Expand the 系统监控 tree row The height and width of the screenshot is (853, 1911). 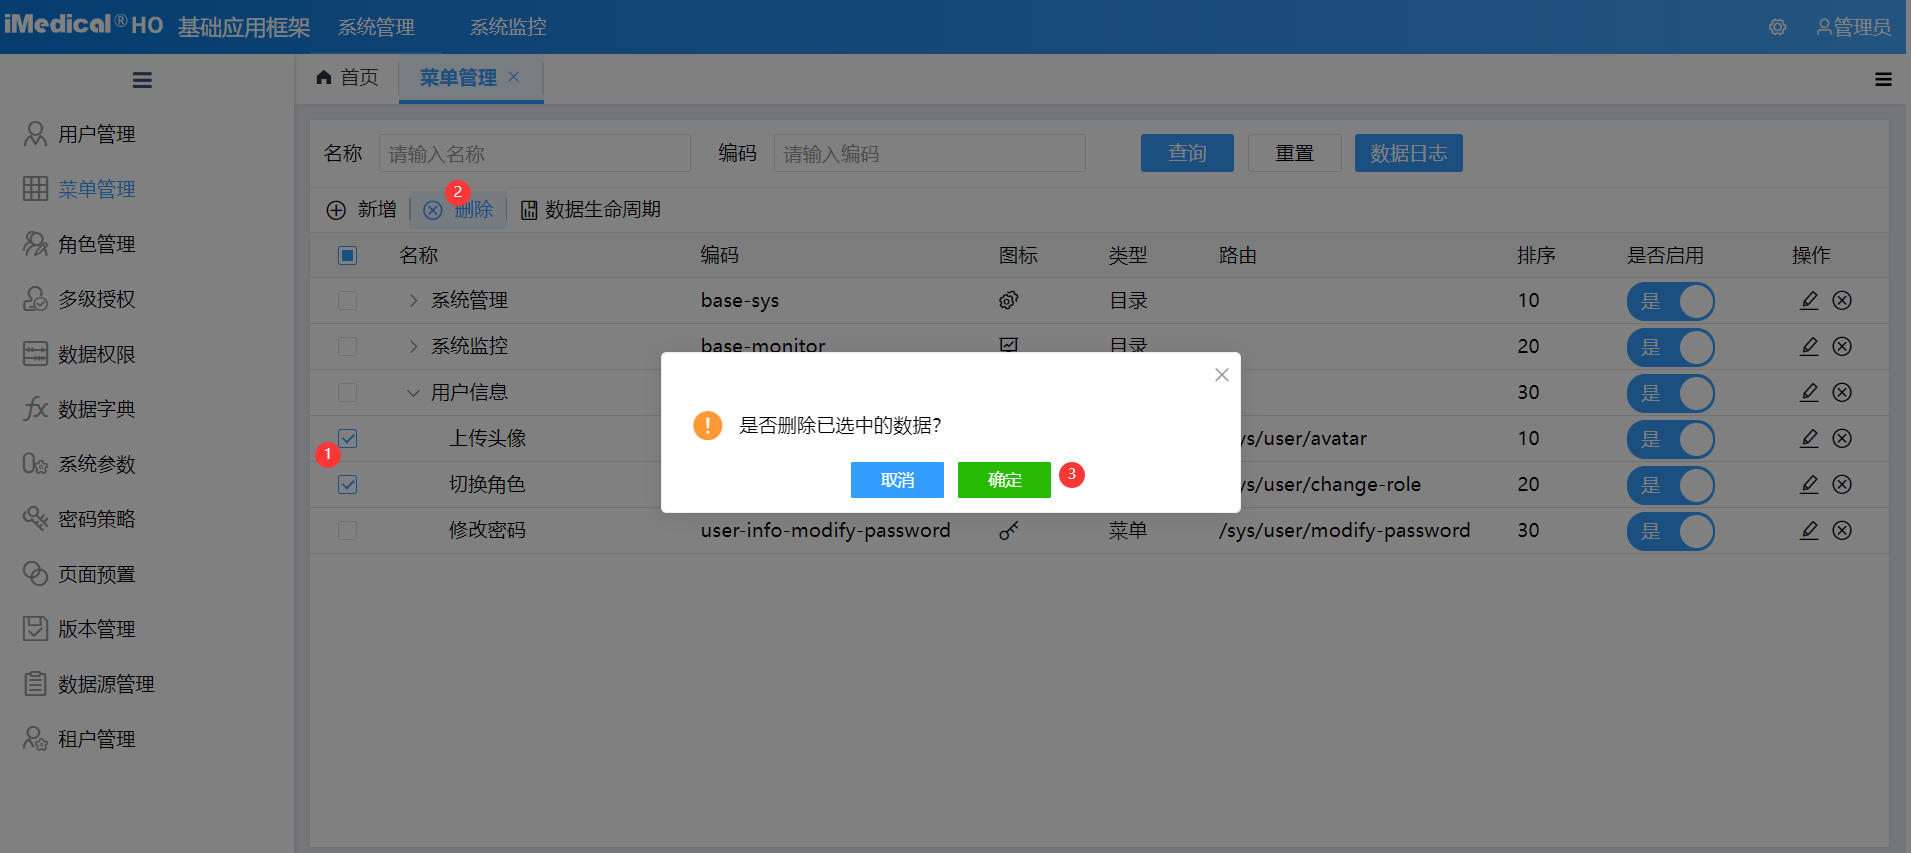(x=413, y=347)
